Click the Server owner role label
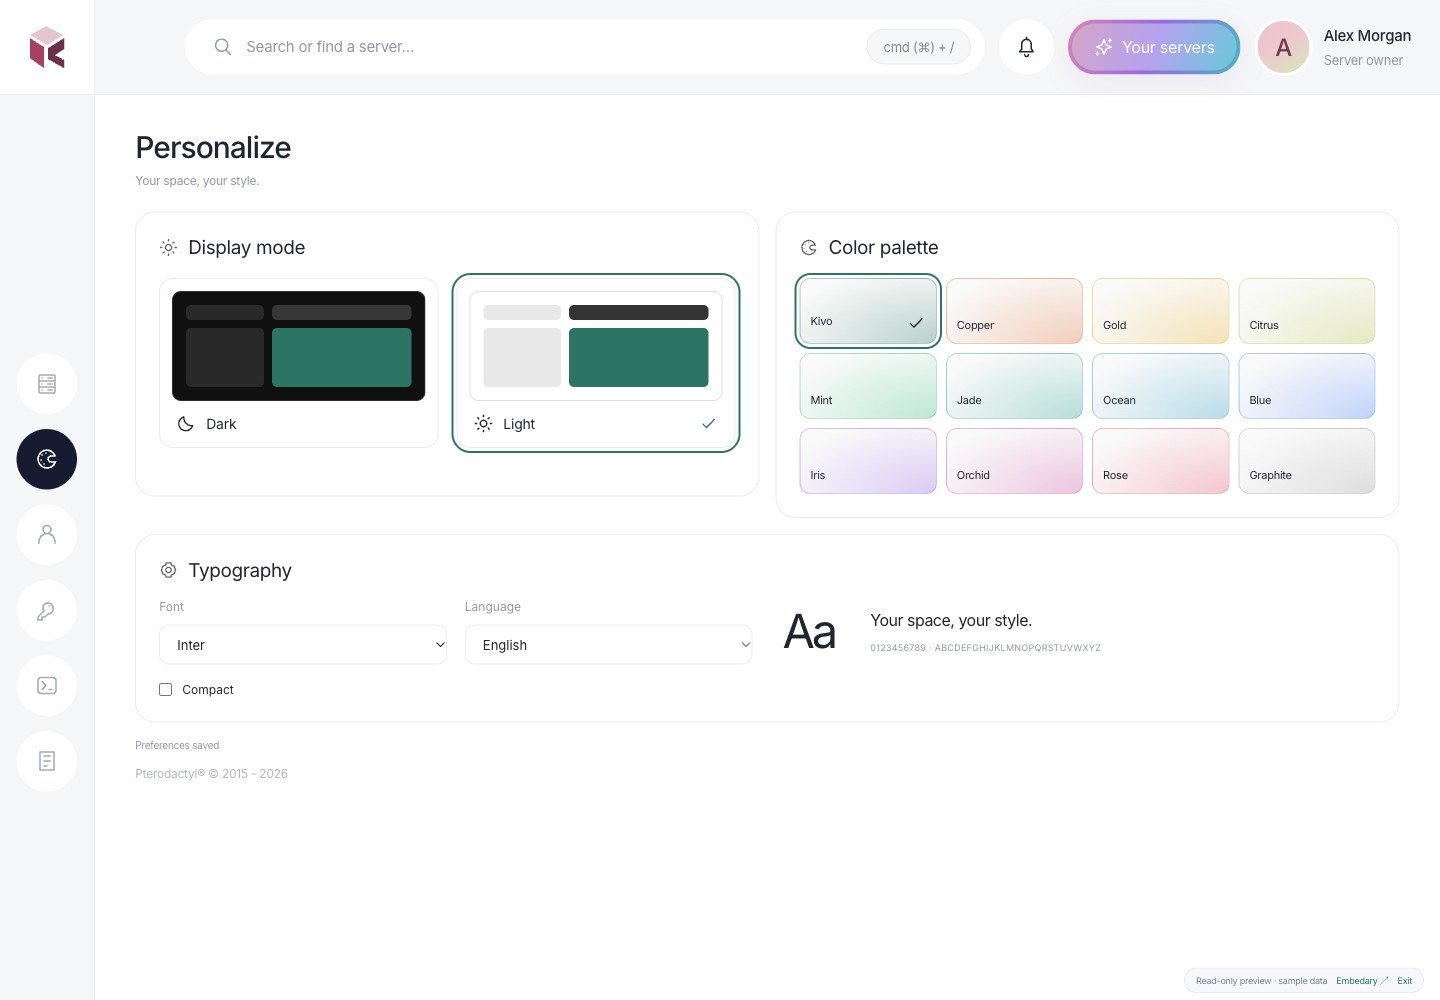 pyautogui.click(x=1363, y=61)
